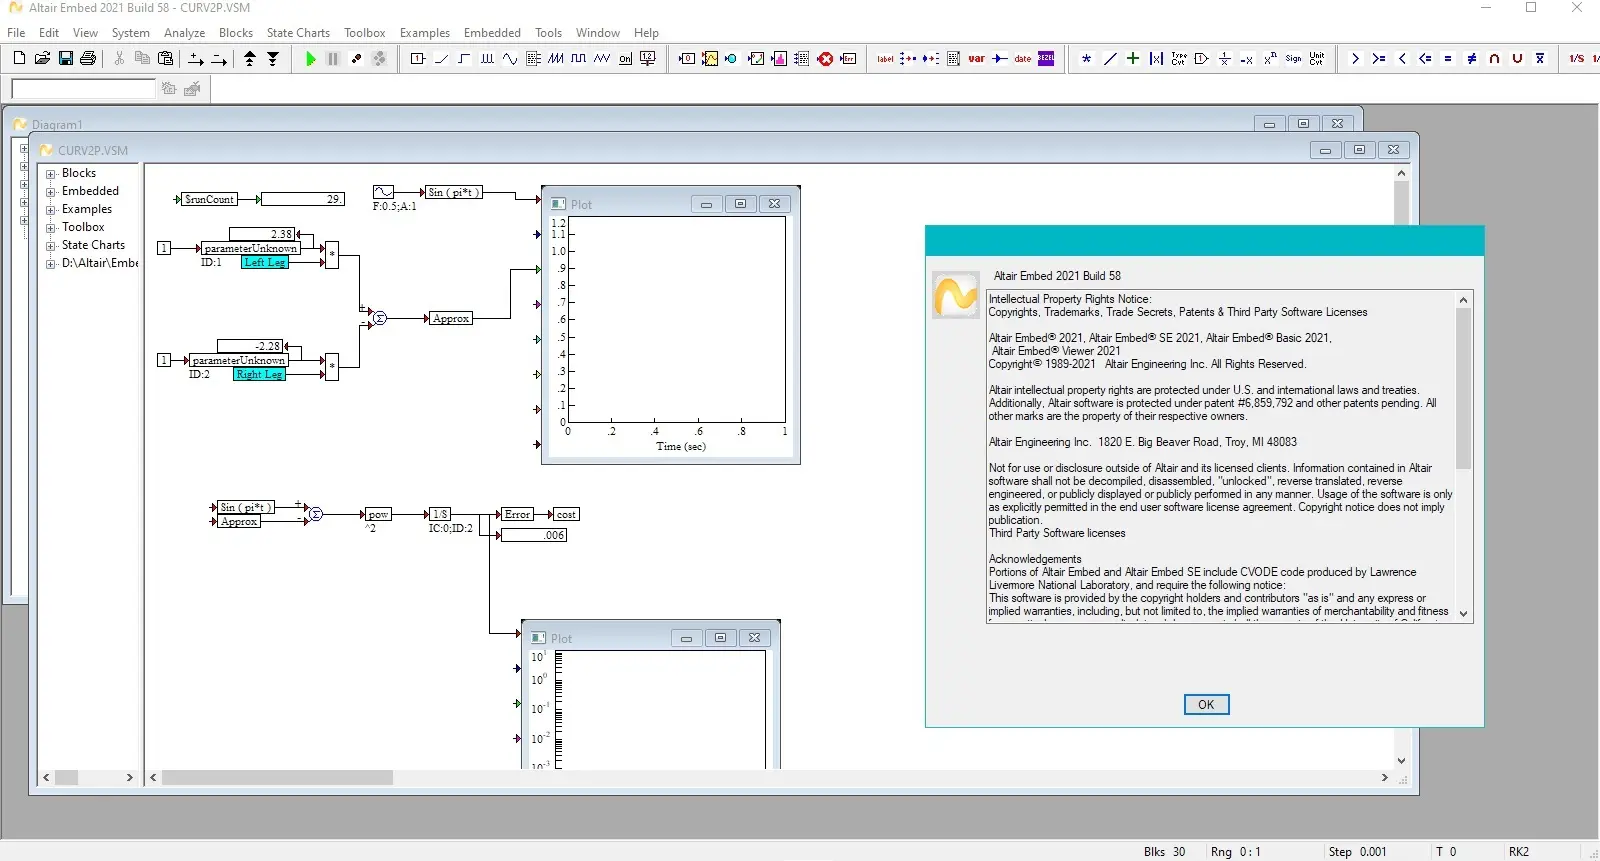Click the empty toolbar text input field
The height and width of the screenshot is (861, 1600).
[x=83, y=89]
